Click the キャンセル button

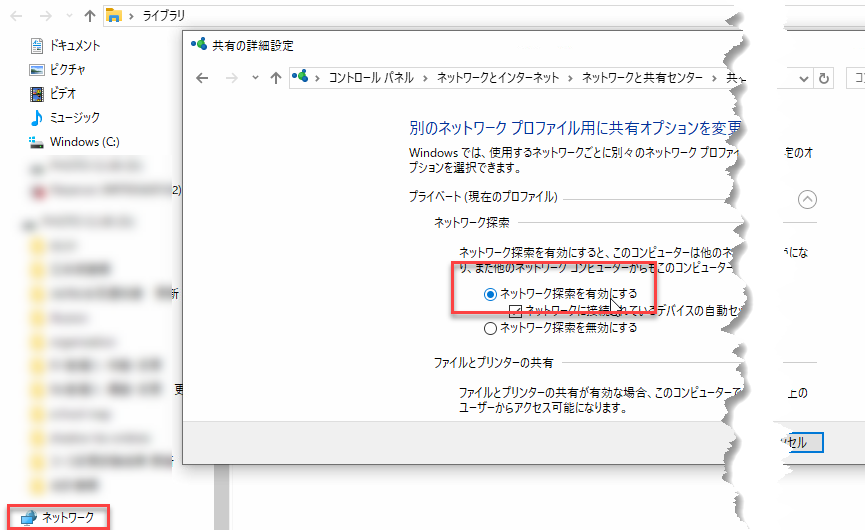[800, 442]
